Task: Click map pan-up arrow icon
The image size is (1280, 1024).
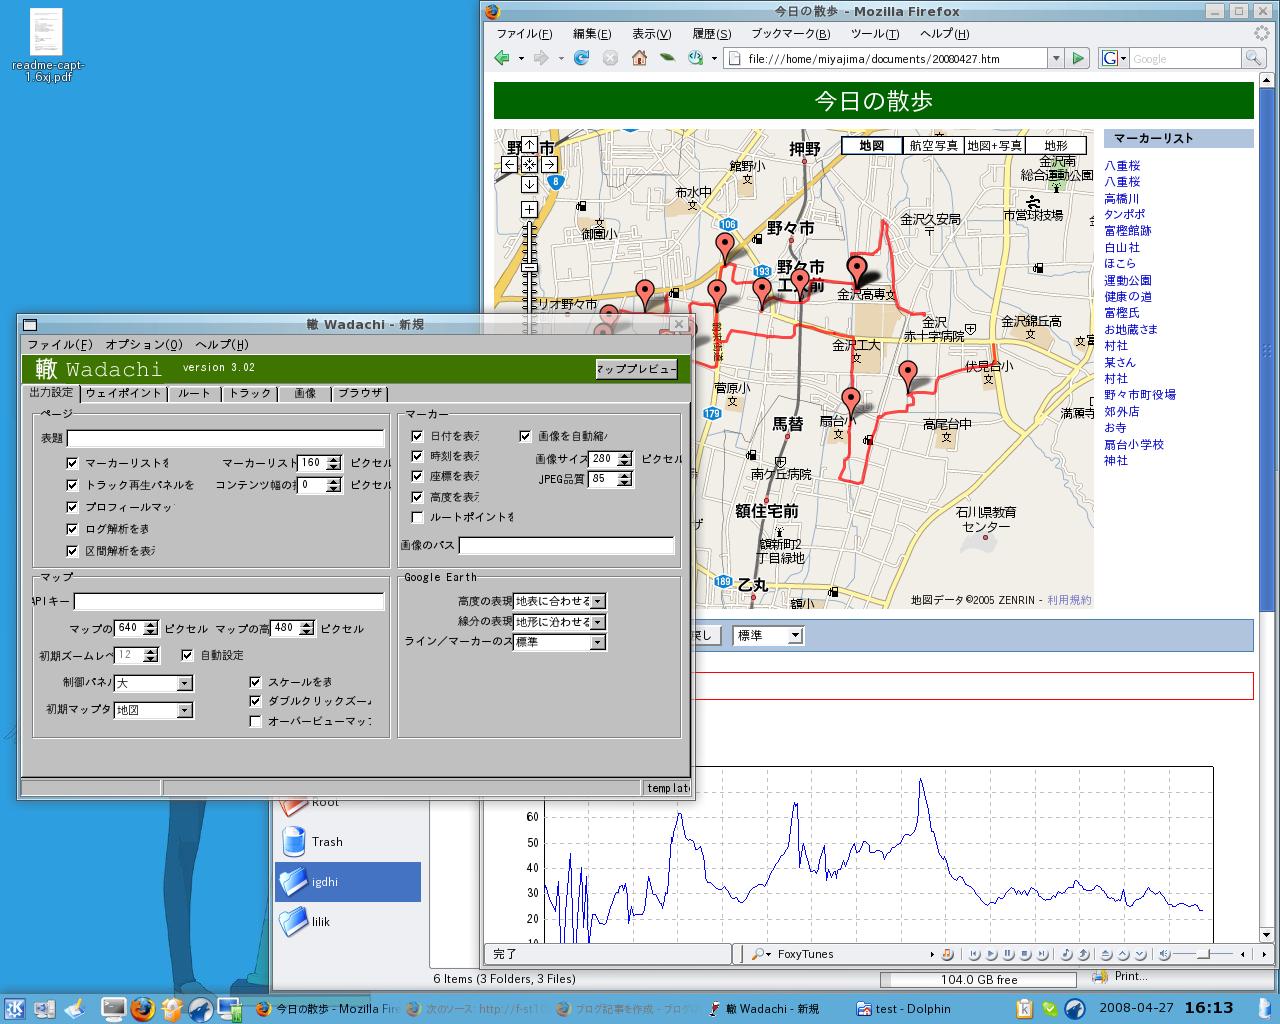Action: pyautogui.click(x=529, y=145)
